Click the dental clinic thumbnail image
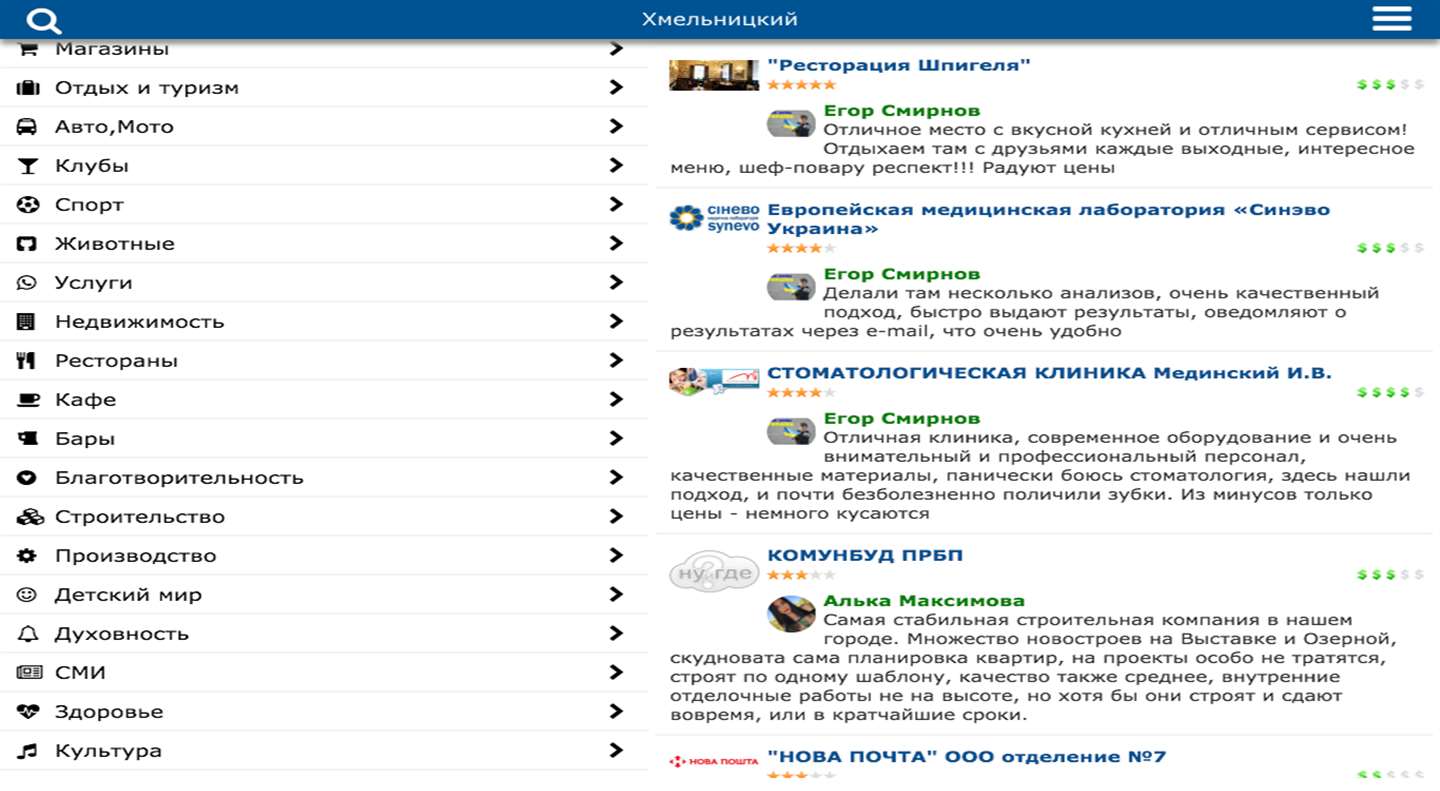 pyautogui.click(x=714, y=381)
